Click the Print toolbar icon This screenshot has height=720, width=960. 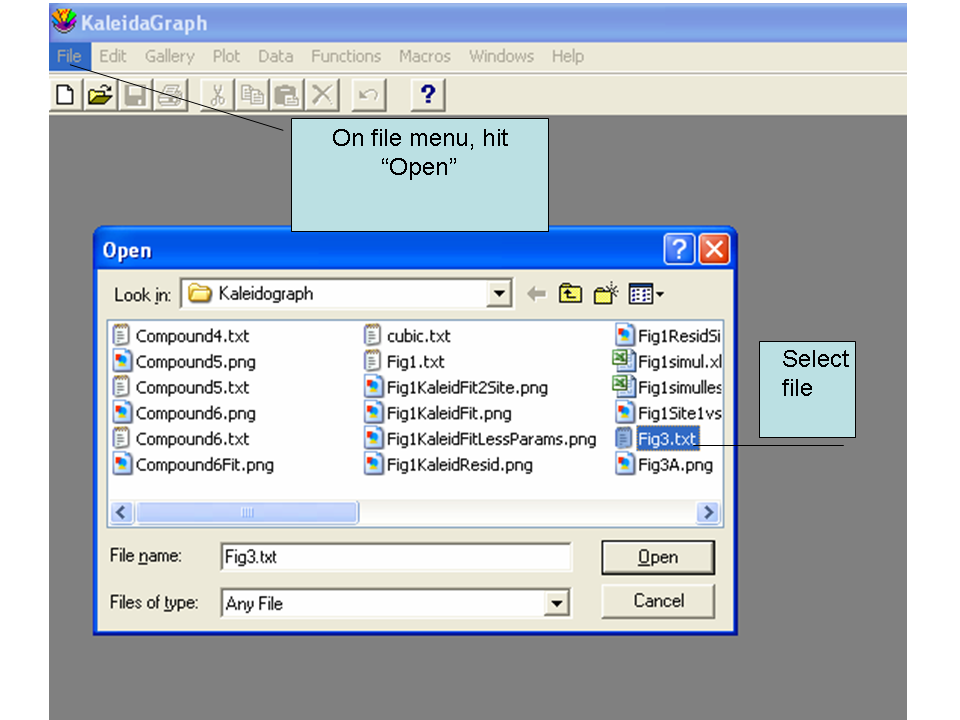pos(170,96)
